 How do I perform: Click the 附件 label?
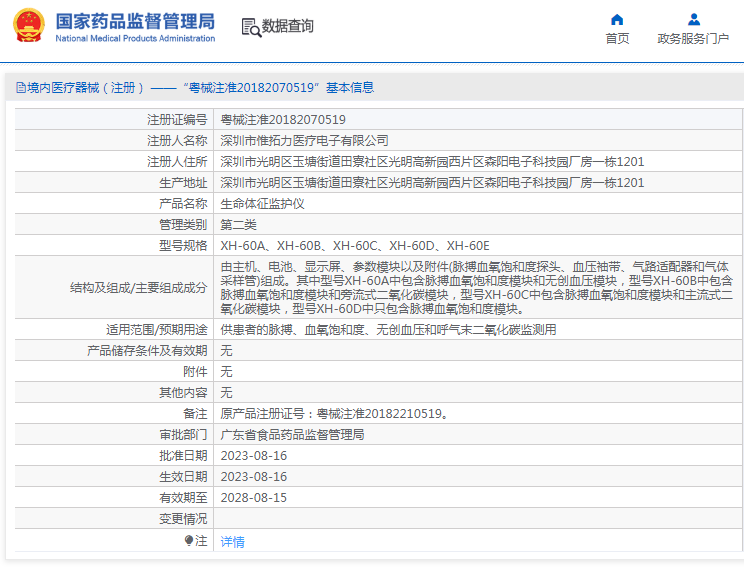pyautogui.click(x=195, y=371)
